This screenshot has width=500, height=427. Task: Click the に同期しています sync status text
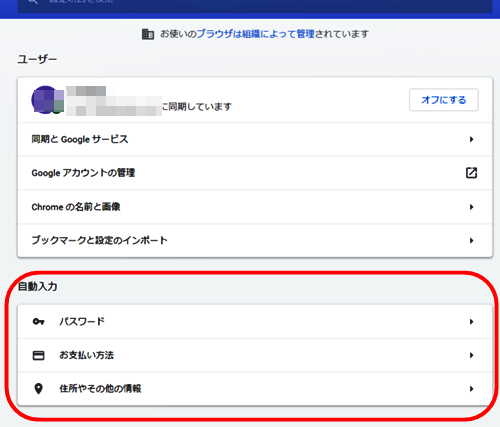click(x=197, y=107)
